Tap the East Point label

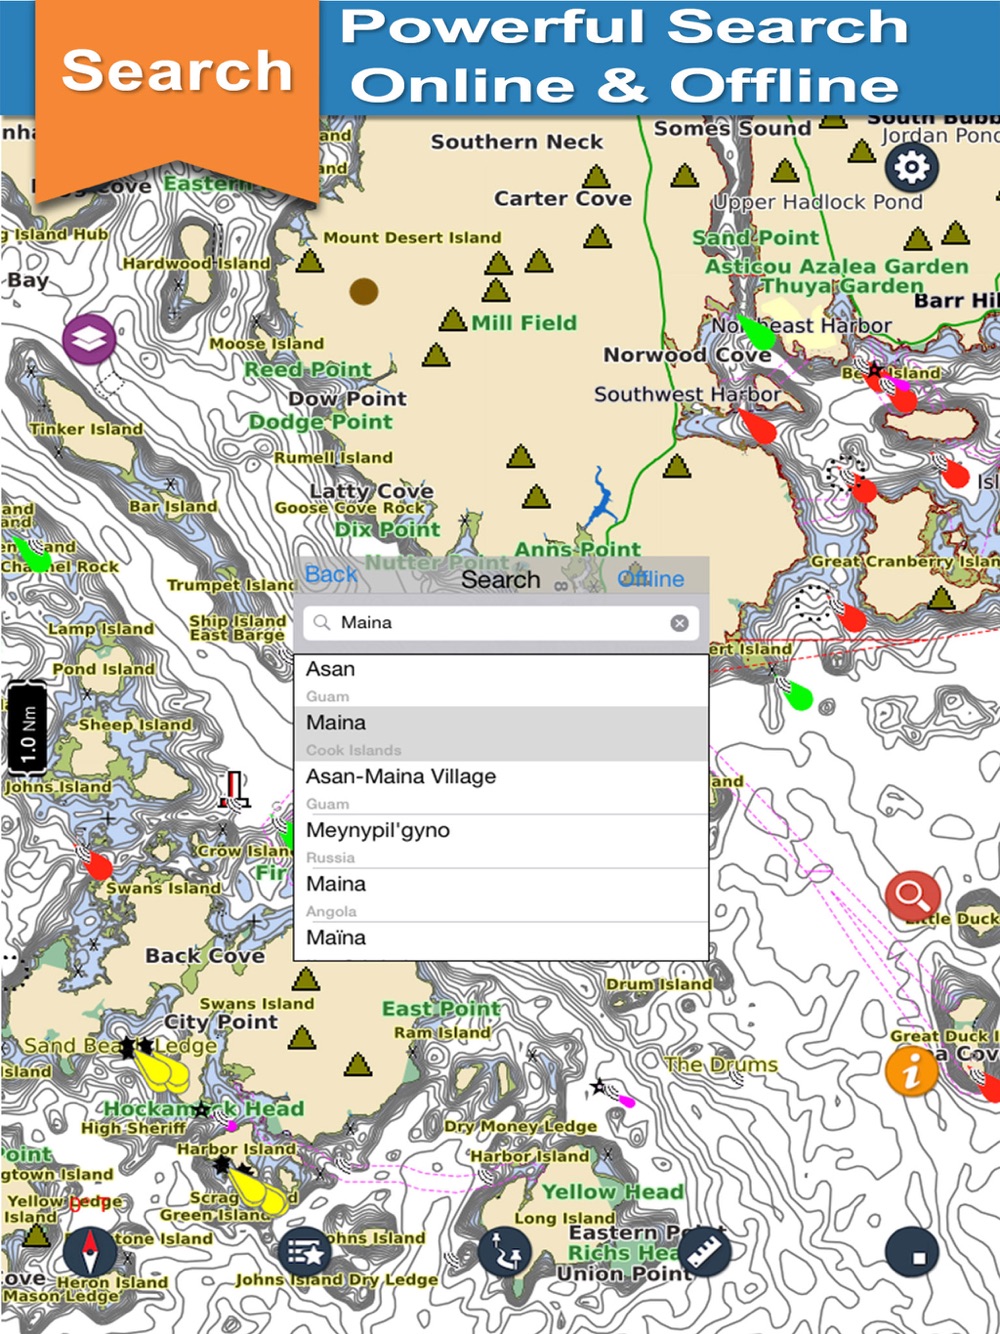[x=441, y=1009]
